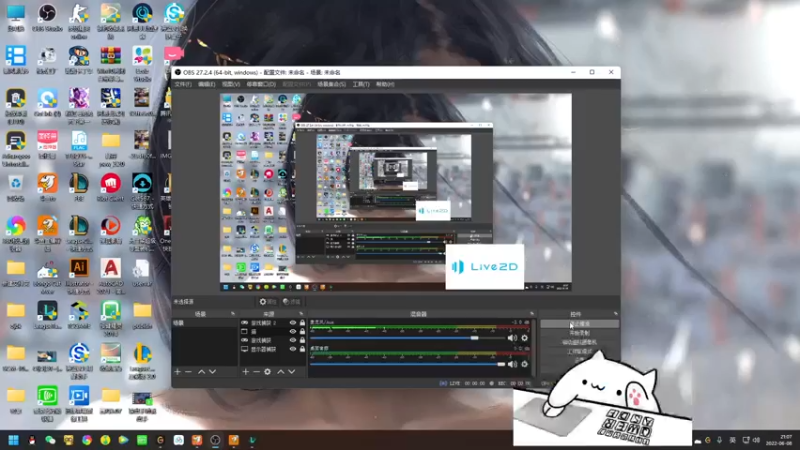Open QQ penguin icon in taskbar
800x450 pixels.
32,440
